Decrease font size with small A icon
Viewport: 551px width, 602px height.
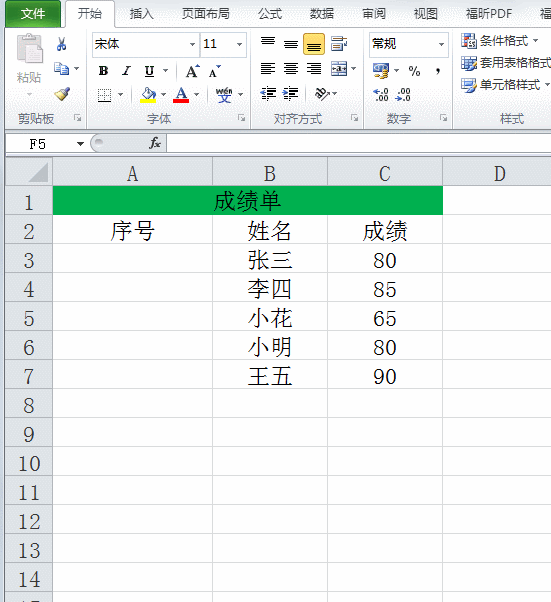pos(215,71)
